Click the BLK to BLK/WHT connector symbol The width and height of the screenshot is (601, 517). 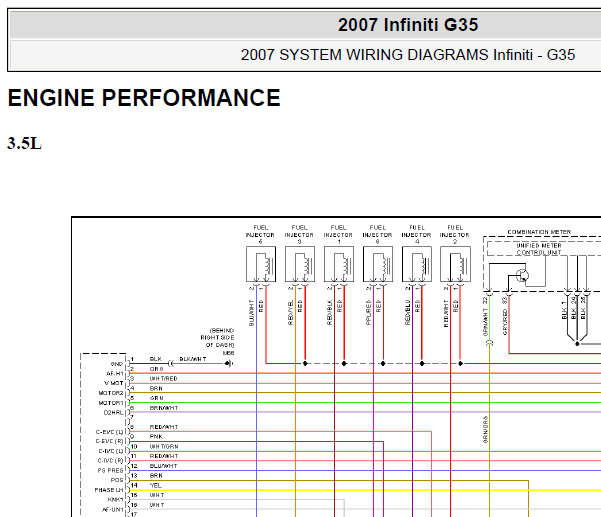[x=171, y=363]
